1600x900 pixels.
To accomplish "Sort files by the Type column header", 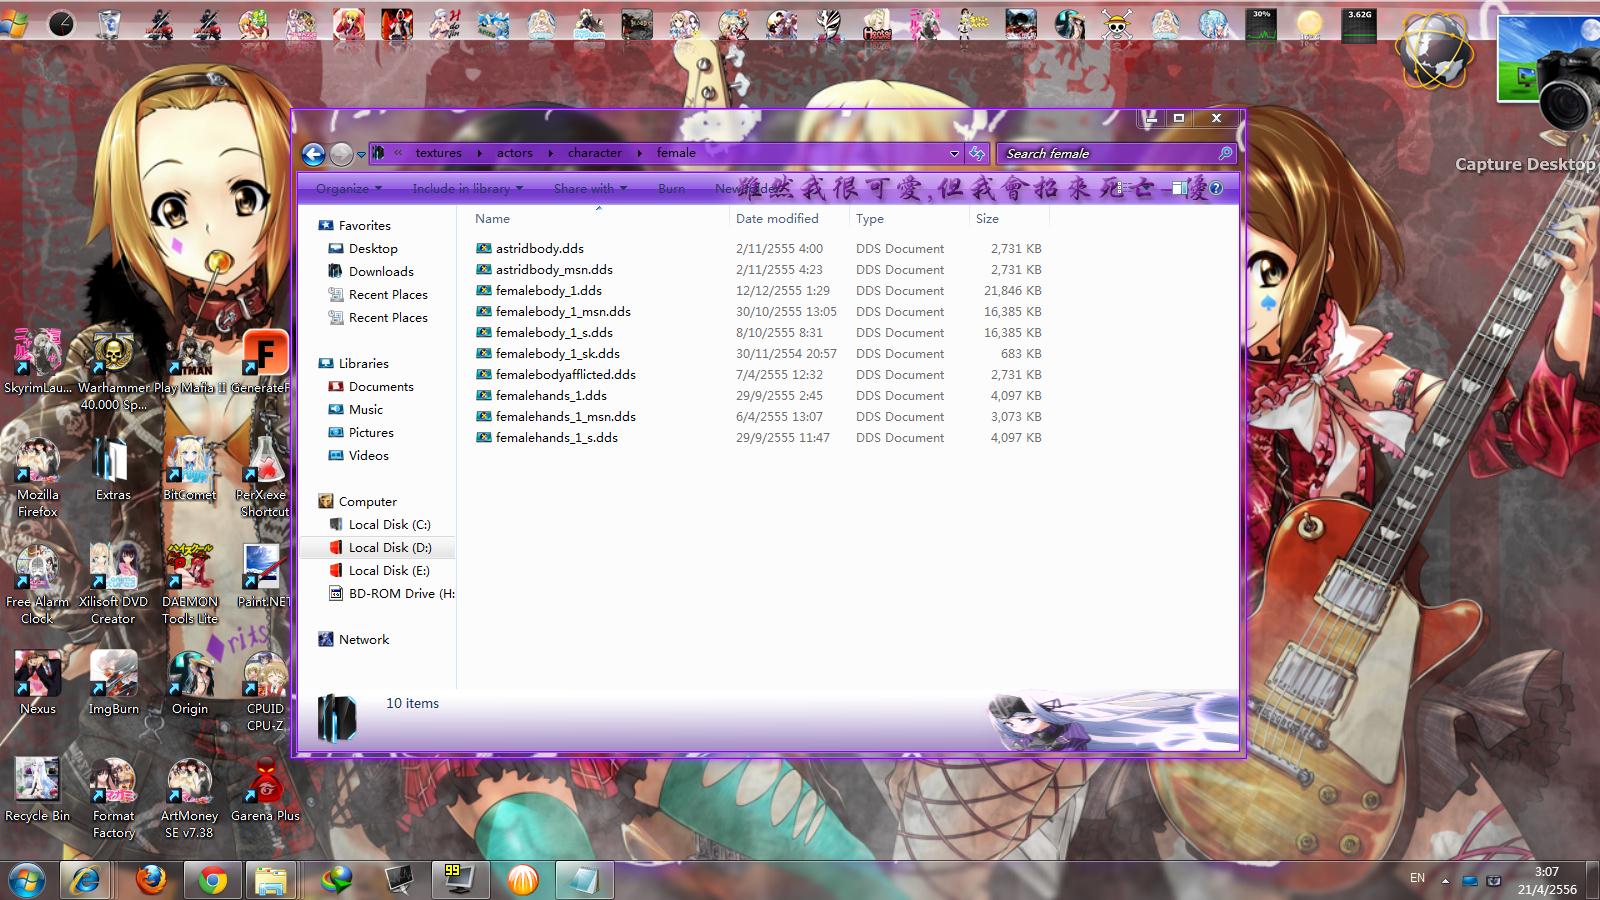I will pyautogui.click(x=908, y=218).
